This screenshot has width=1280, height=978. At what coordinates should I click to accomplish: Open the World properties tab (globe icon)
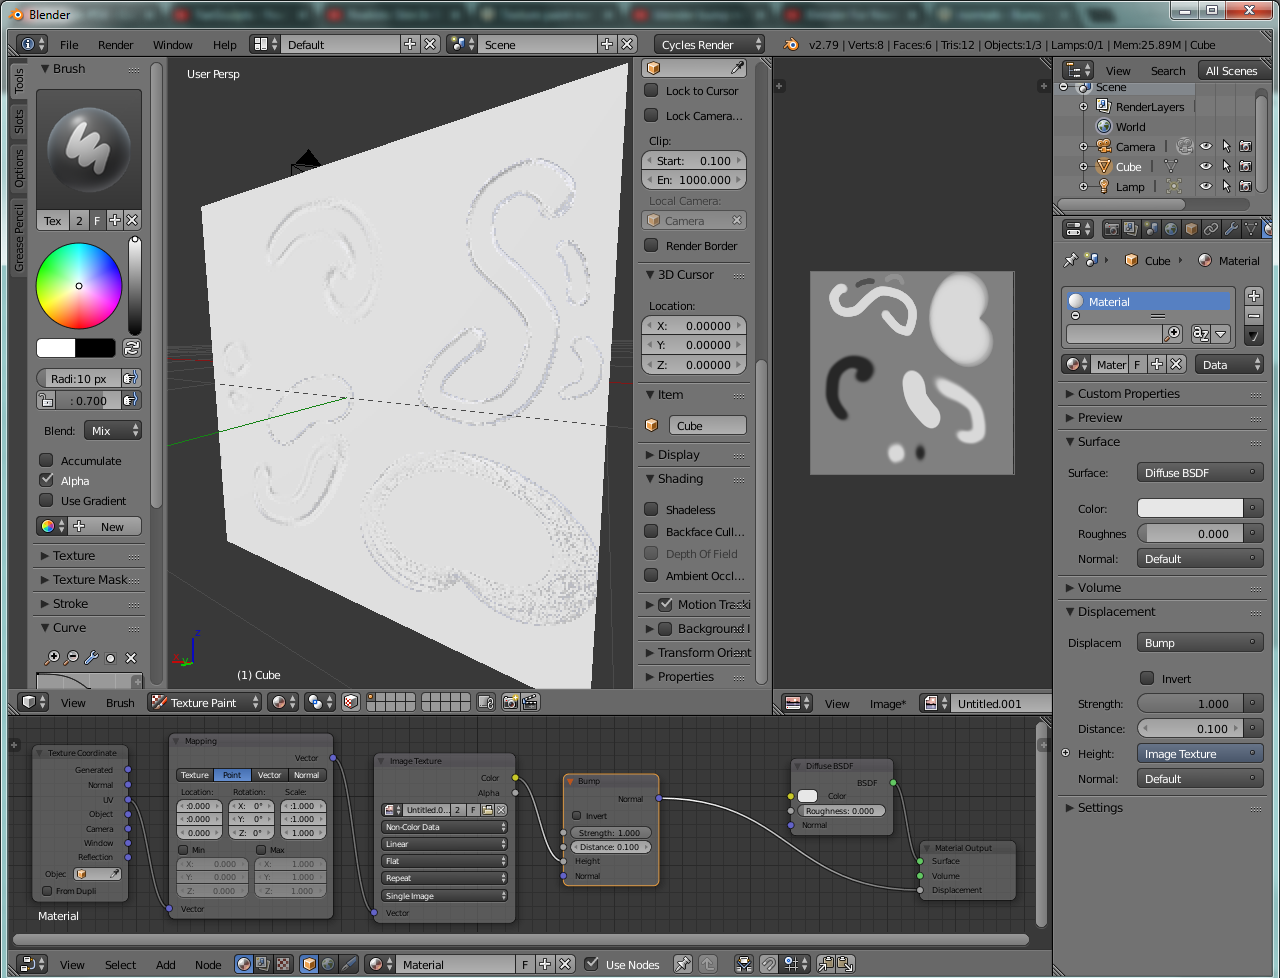click(x=1171, y=230)
